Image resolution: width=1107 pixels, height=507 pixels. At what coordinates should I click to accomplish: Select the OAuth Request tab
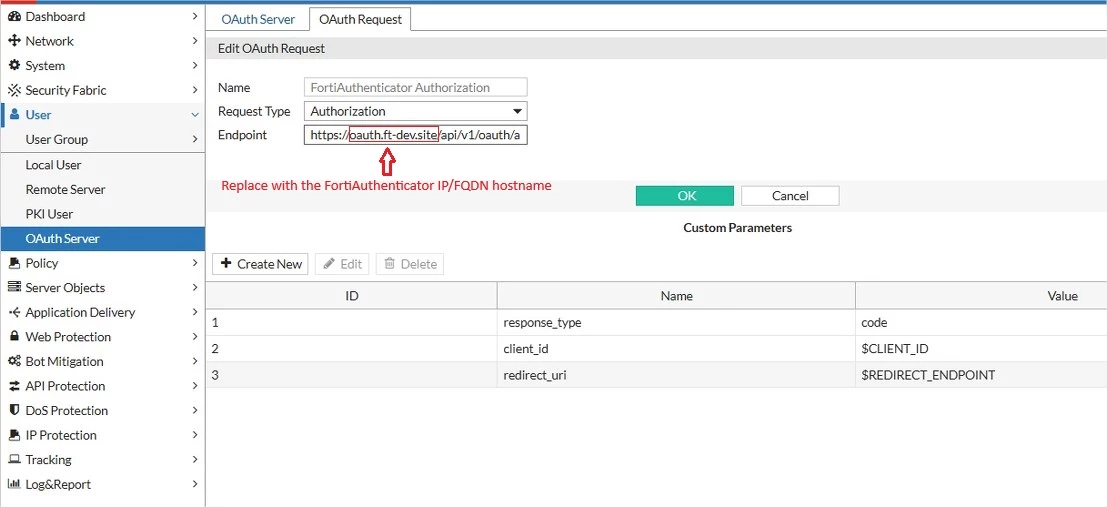pyautogui.click(x=361, y=19)
